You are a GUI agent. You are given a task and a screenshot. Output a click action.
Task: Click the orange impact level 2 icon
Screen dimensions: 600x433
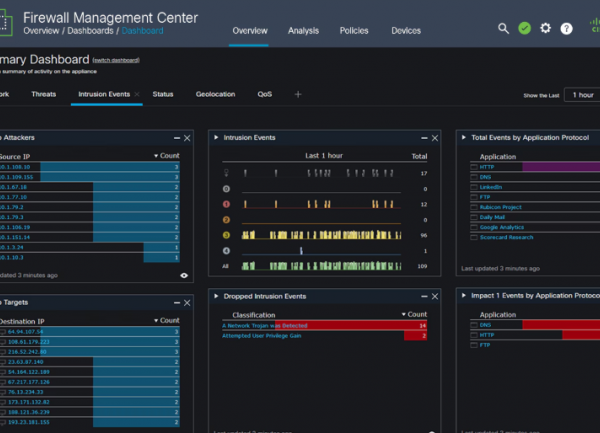pos(226,220)
